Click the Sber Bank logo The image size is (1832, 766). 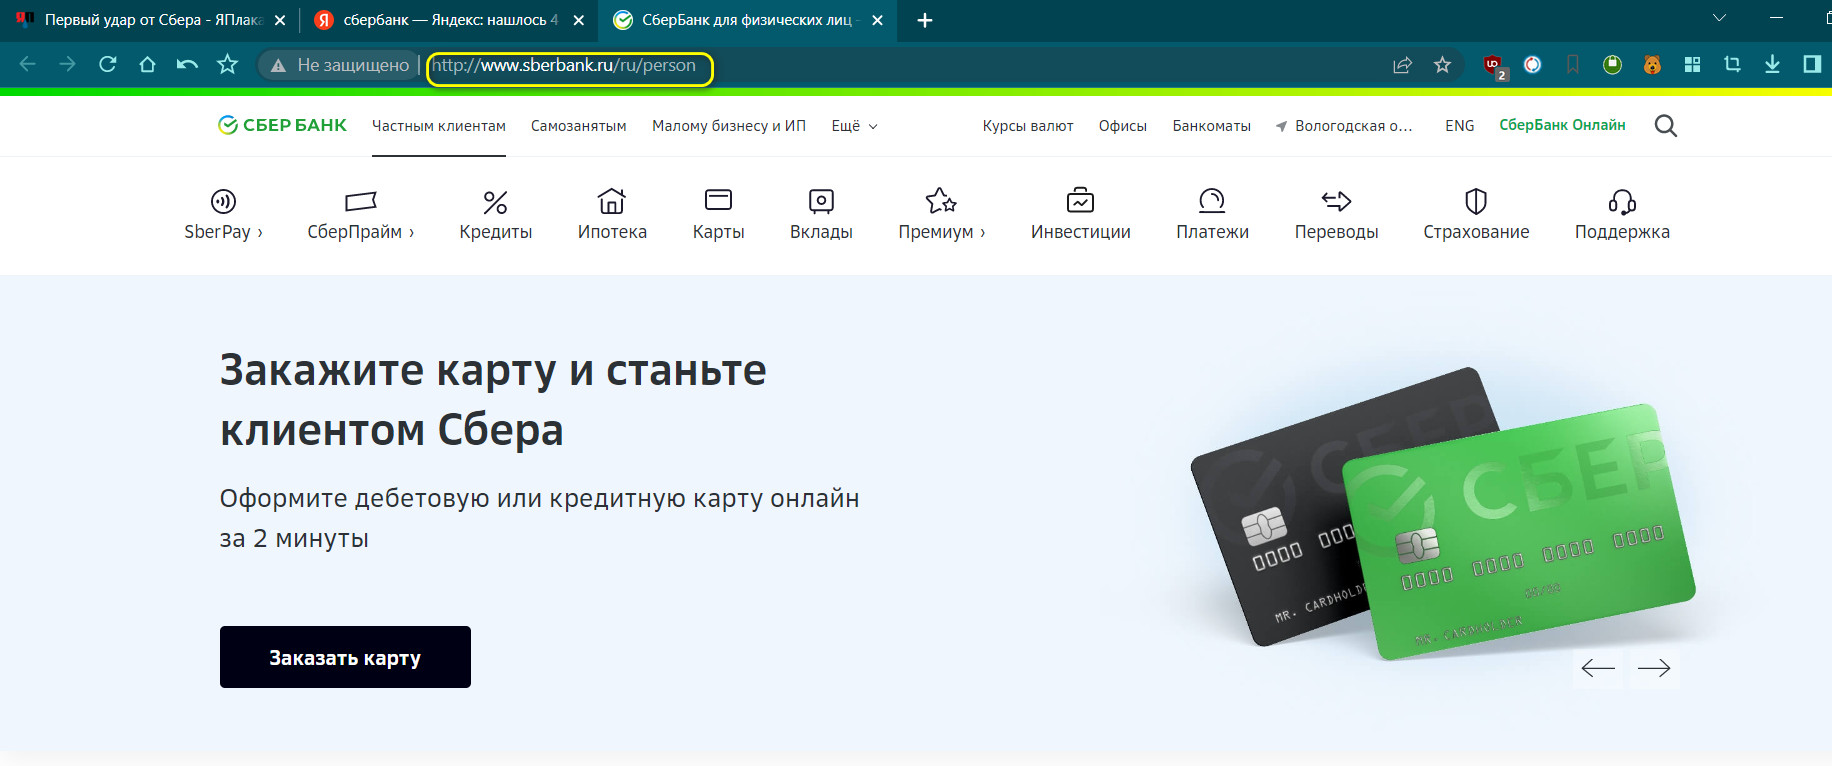point(282,125)
